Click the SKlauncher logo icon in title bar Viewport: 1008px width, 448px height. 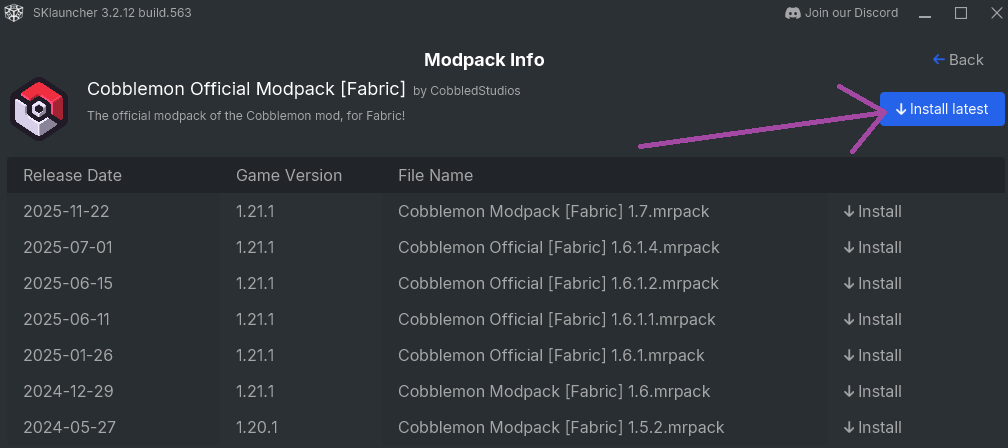pos(15,13)
